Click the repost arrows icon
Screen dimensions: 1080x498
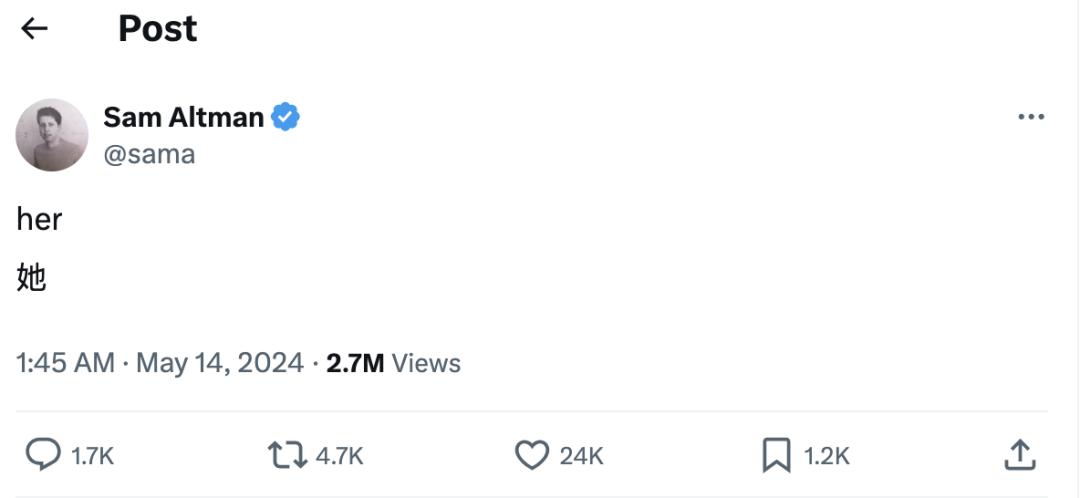click(x=287, y=456)
